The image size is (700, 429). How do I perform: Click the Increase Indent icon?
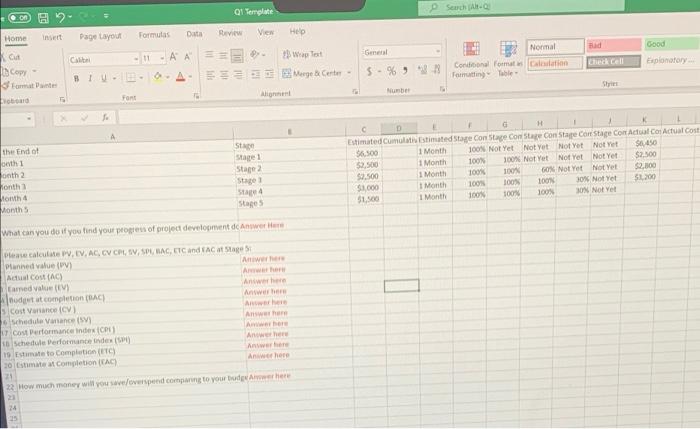coord(269,74)
